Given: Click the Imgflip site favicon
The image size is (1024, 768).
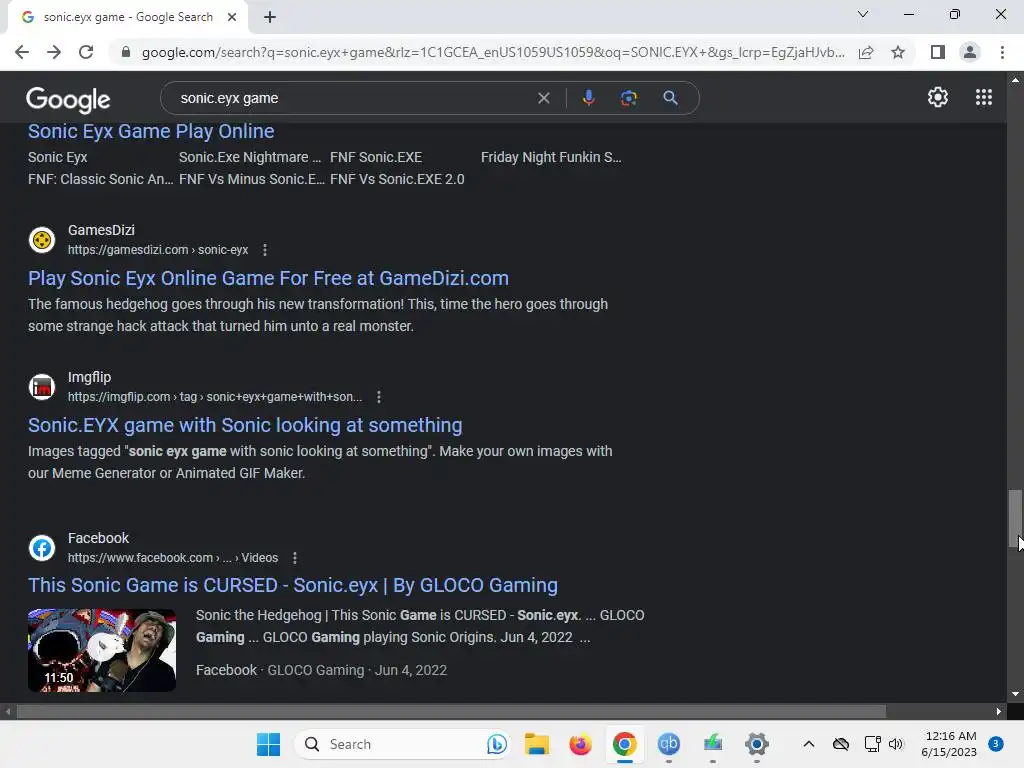Looking at the screenshot, I should click(x=42, y=387).
